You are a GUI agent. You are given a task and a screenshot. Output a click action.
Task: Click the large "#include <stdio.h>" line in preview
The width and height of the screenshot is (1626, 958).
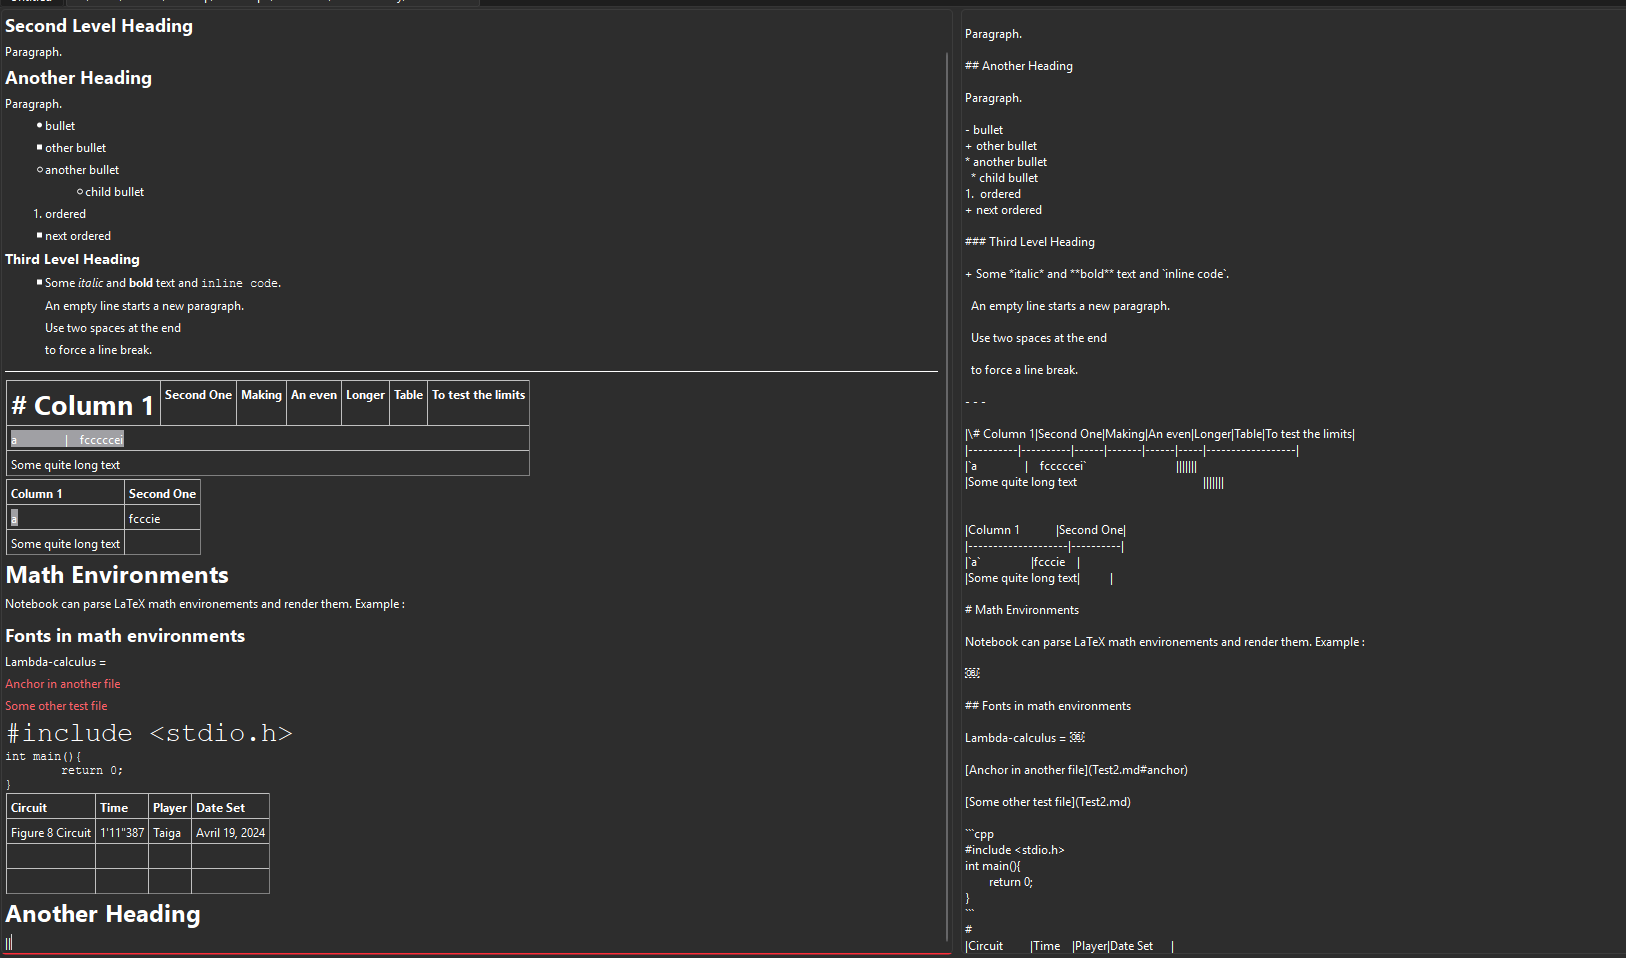(x=149, y=733)
